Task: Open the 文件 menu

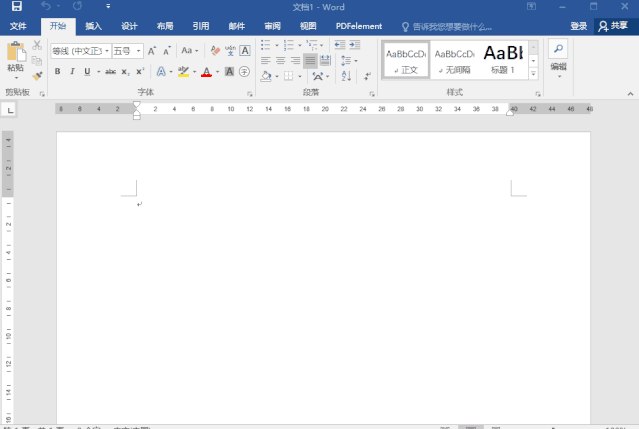Action: [x=18, y=26]
